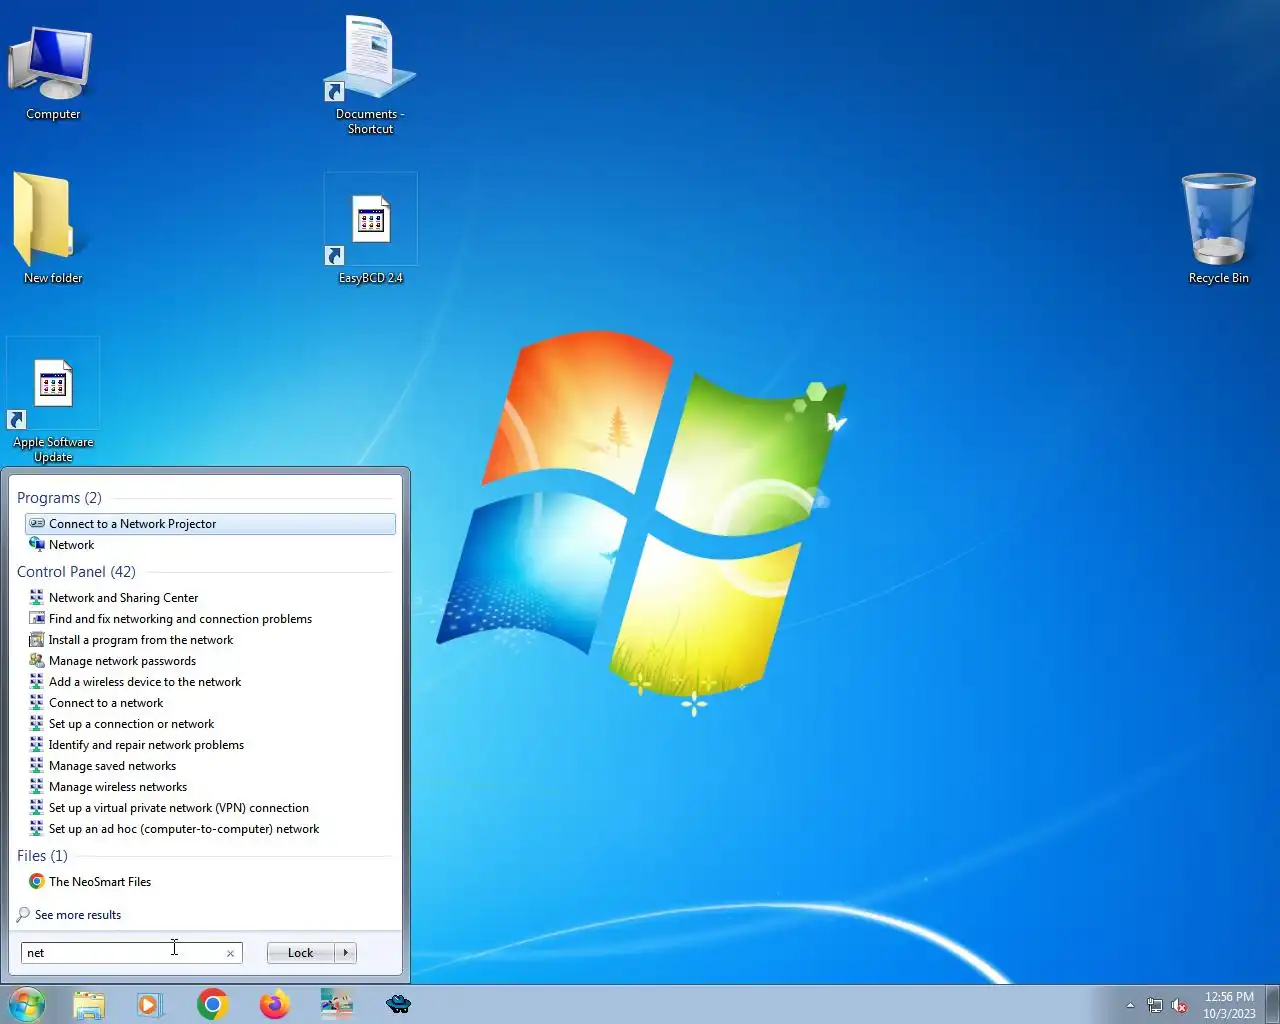Click the Chrome icon beside The NeoSmart Files
Image resolution: width=1280 pixels, height=1024 pixels.
pyautogui.click(x=37, y=882)
